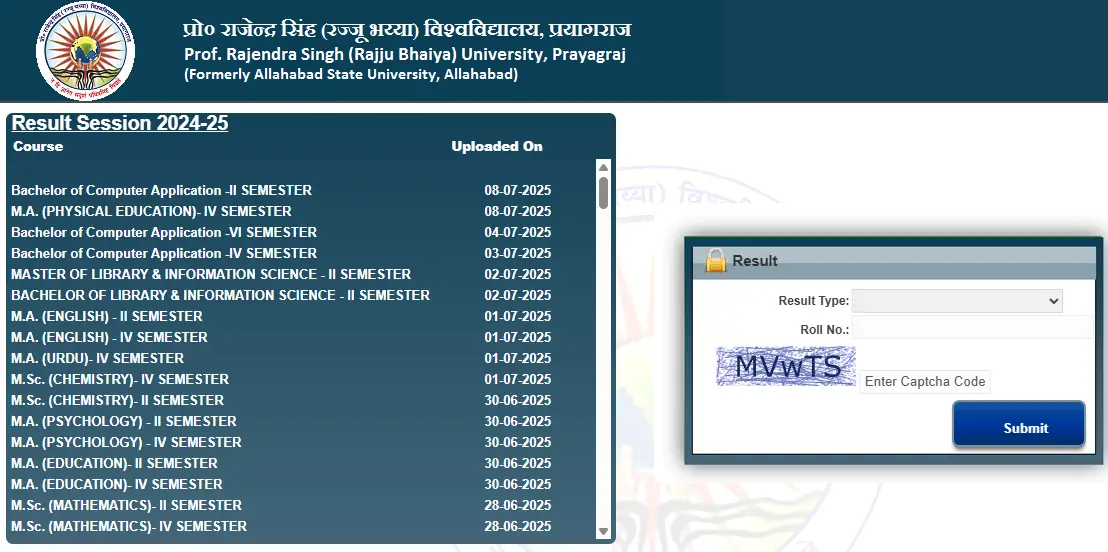Click the Result panel title text

755,261
